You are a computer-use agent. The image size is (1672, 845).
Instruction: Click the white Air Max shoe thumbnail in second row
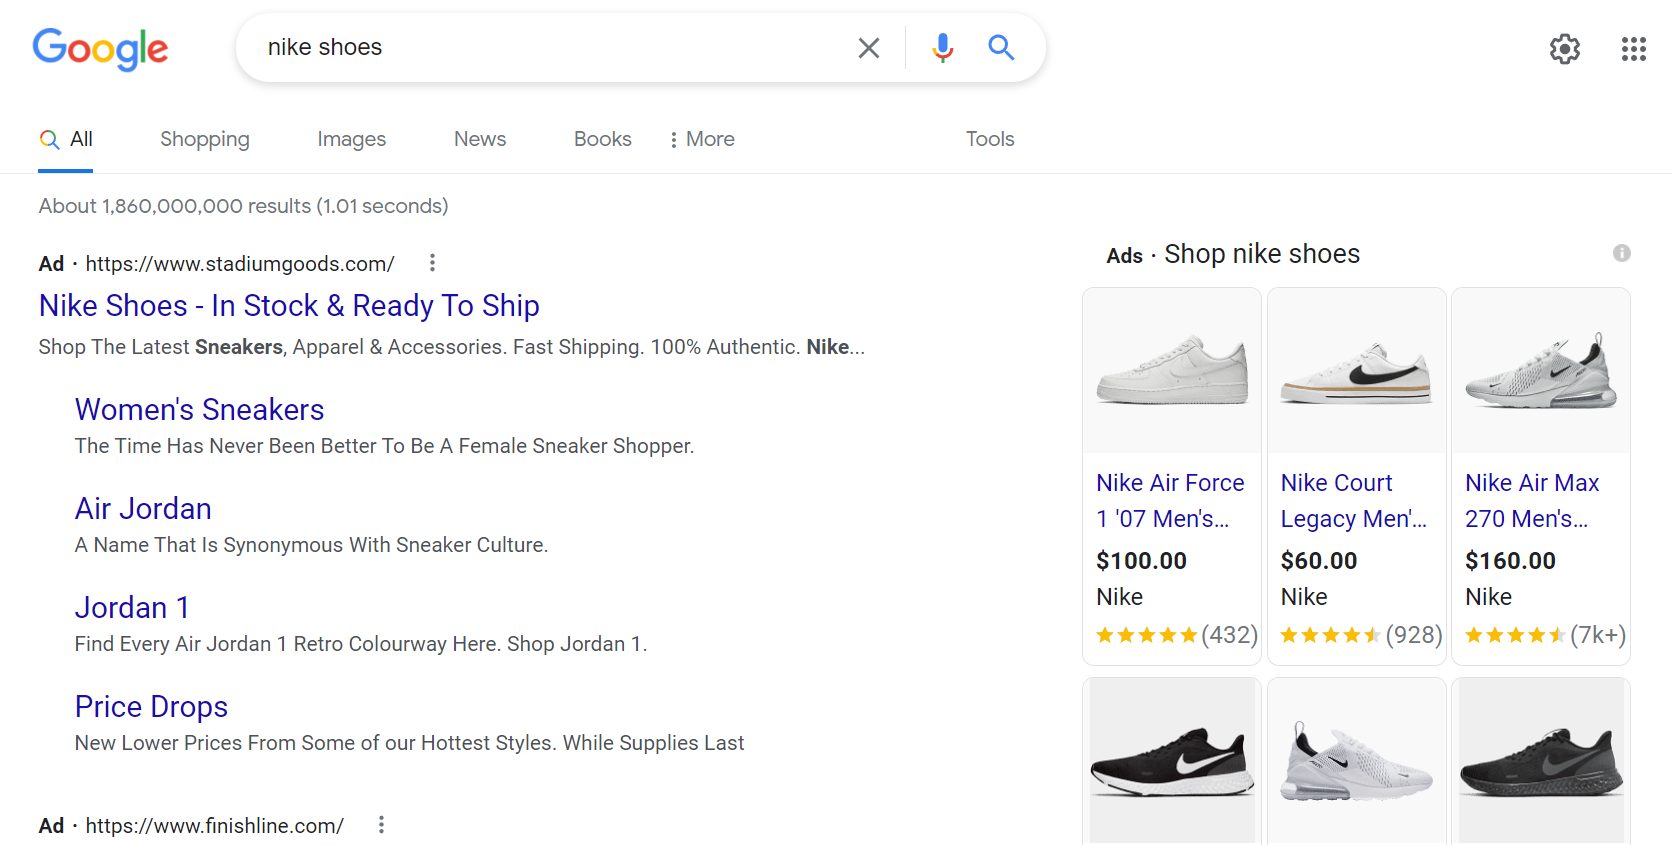coord(1357,761)
